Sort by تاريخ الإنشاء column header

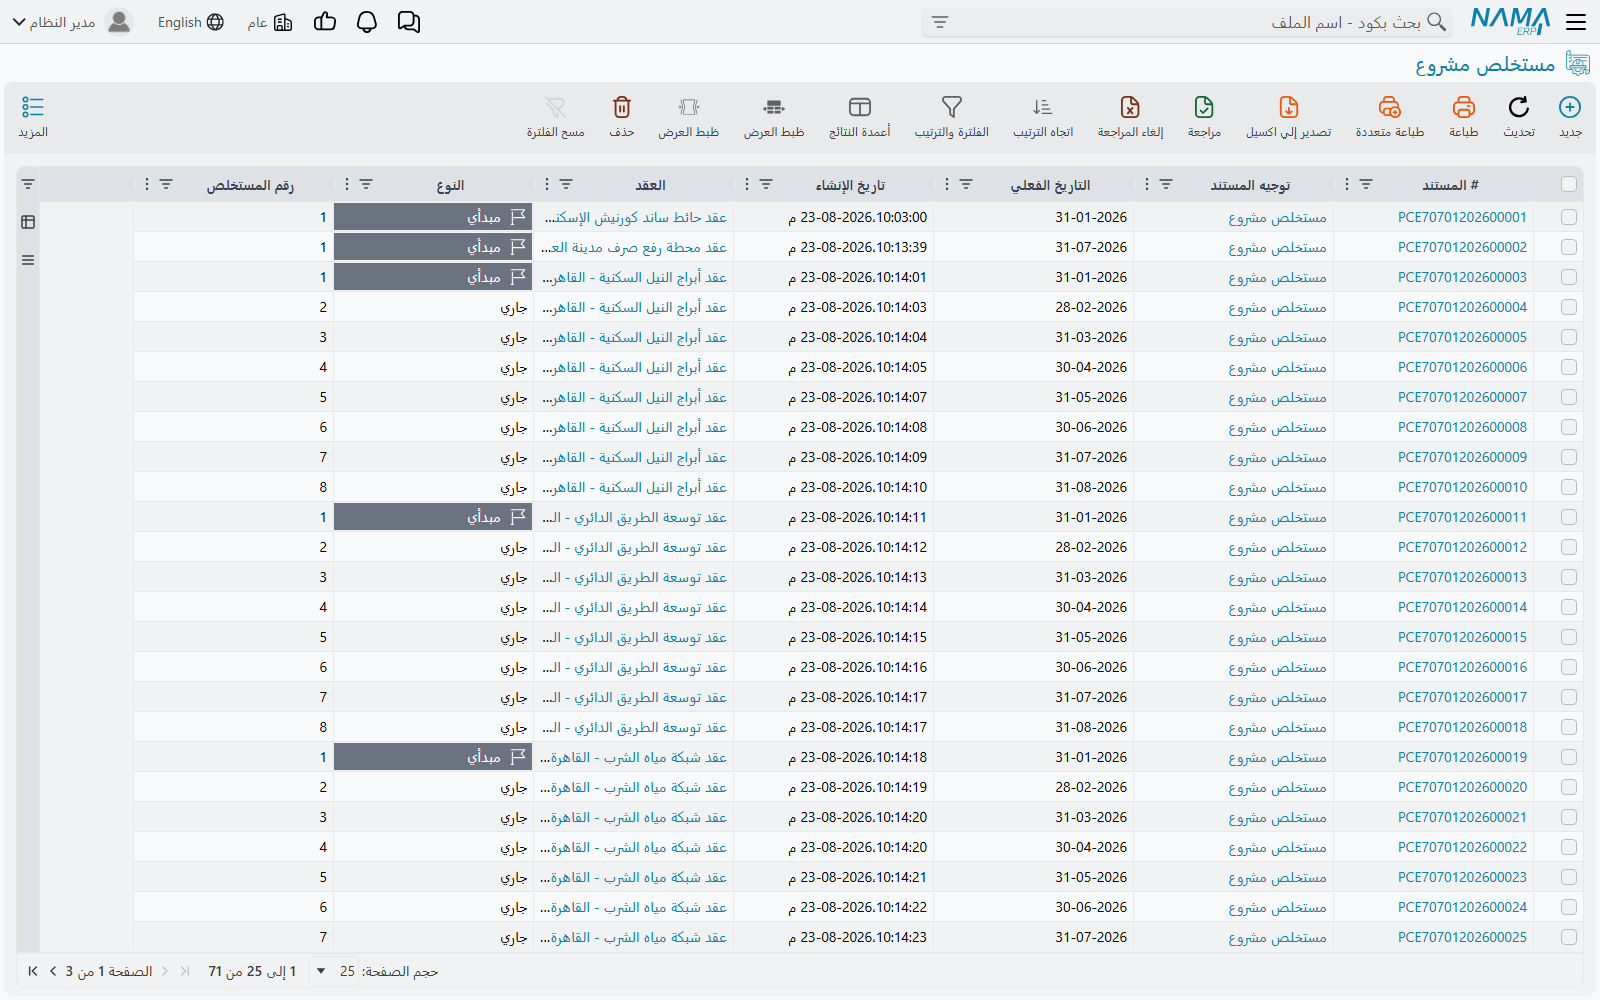tap(850, 185)
